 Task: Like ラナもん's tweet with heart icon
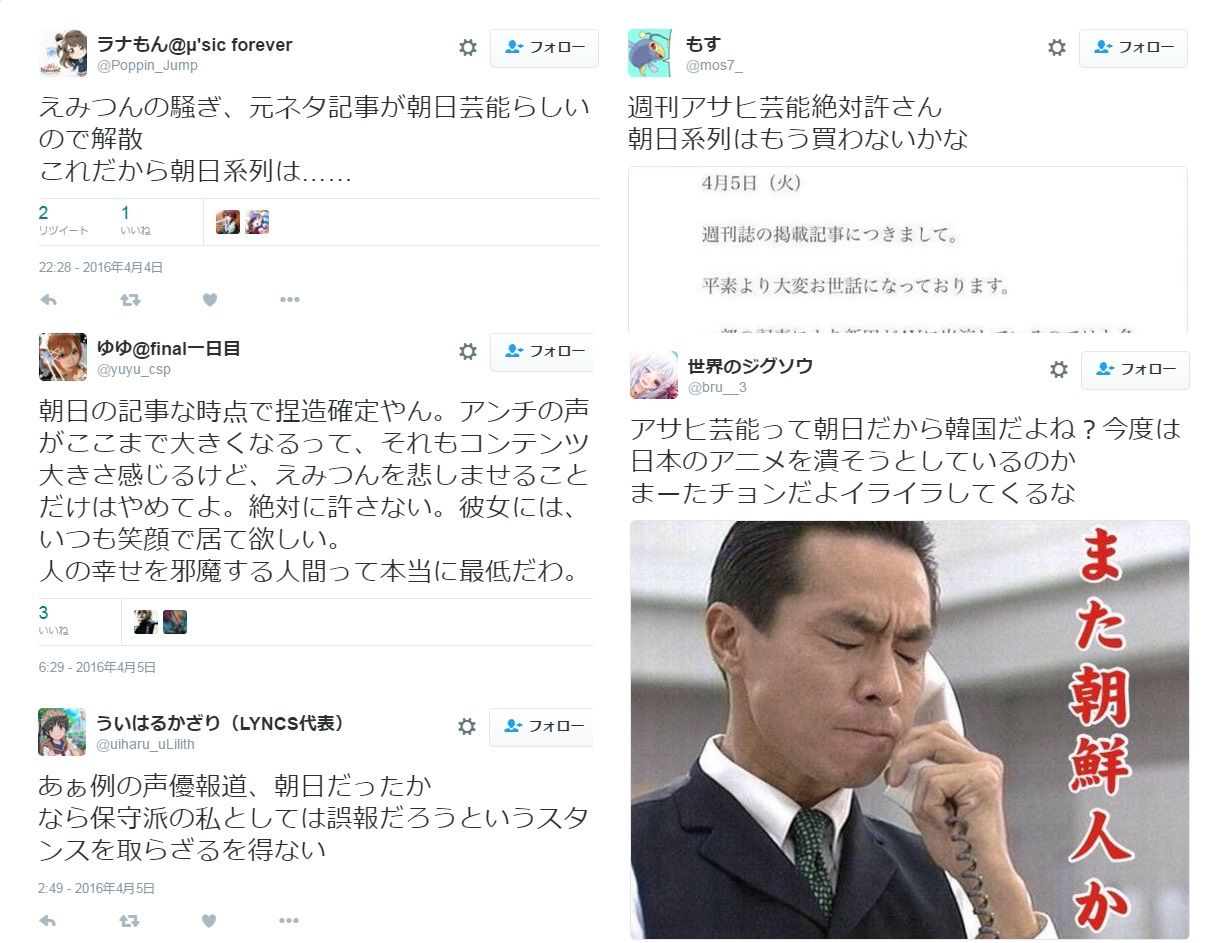tap(210, 299)
